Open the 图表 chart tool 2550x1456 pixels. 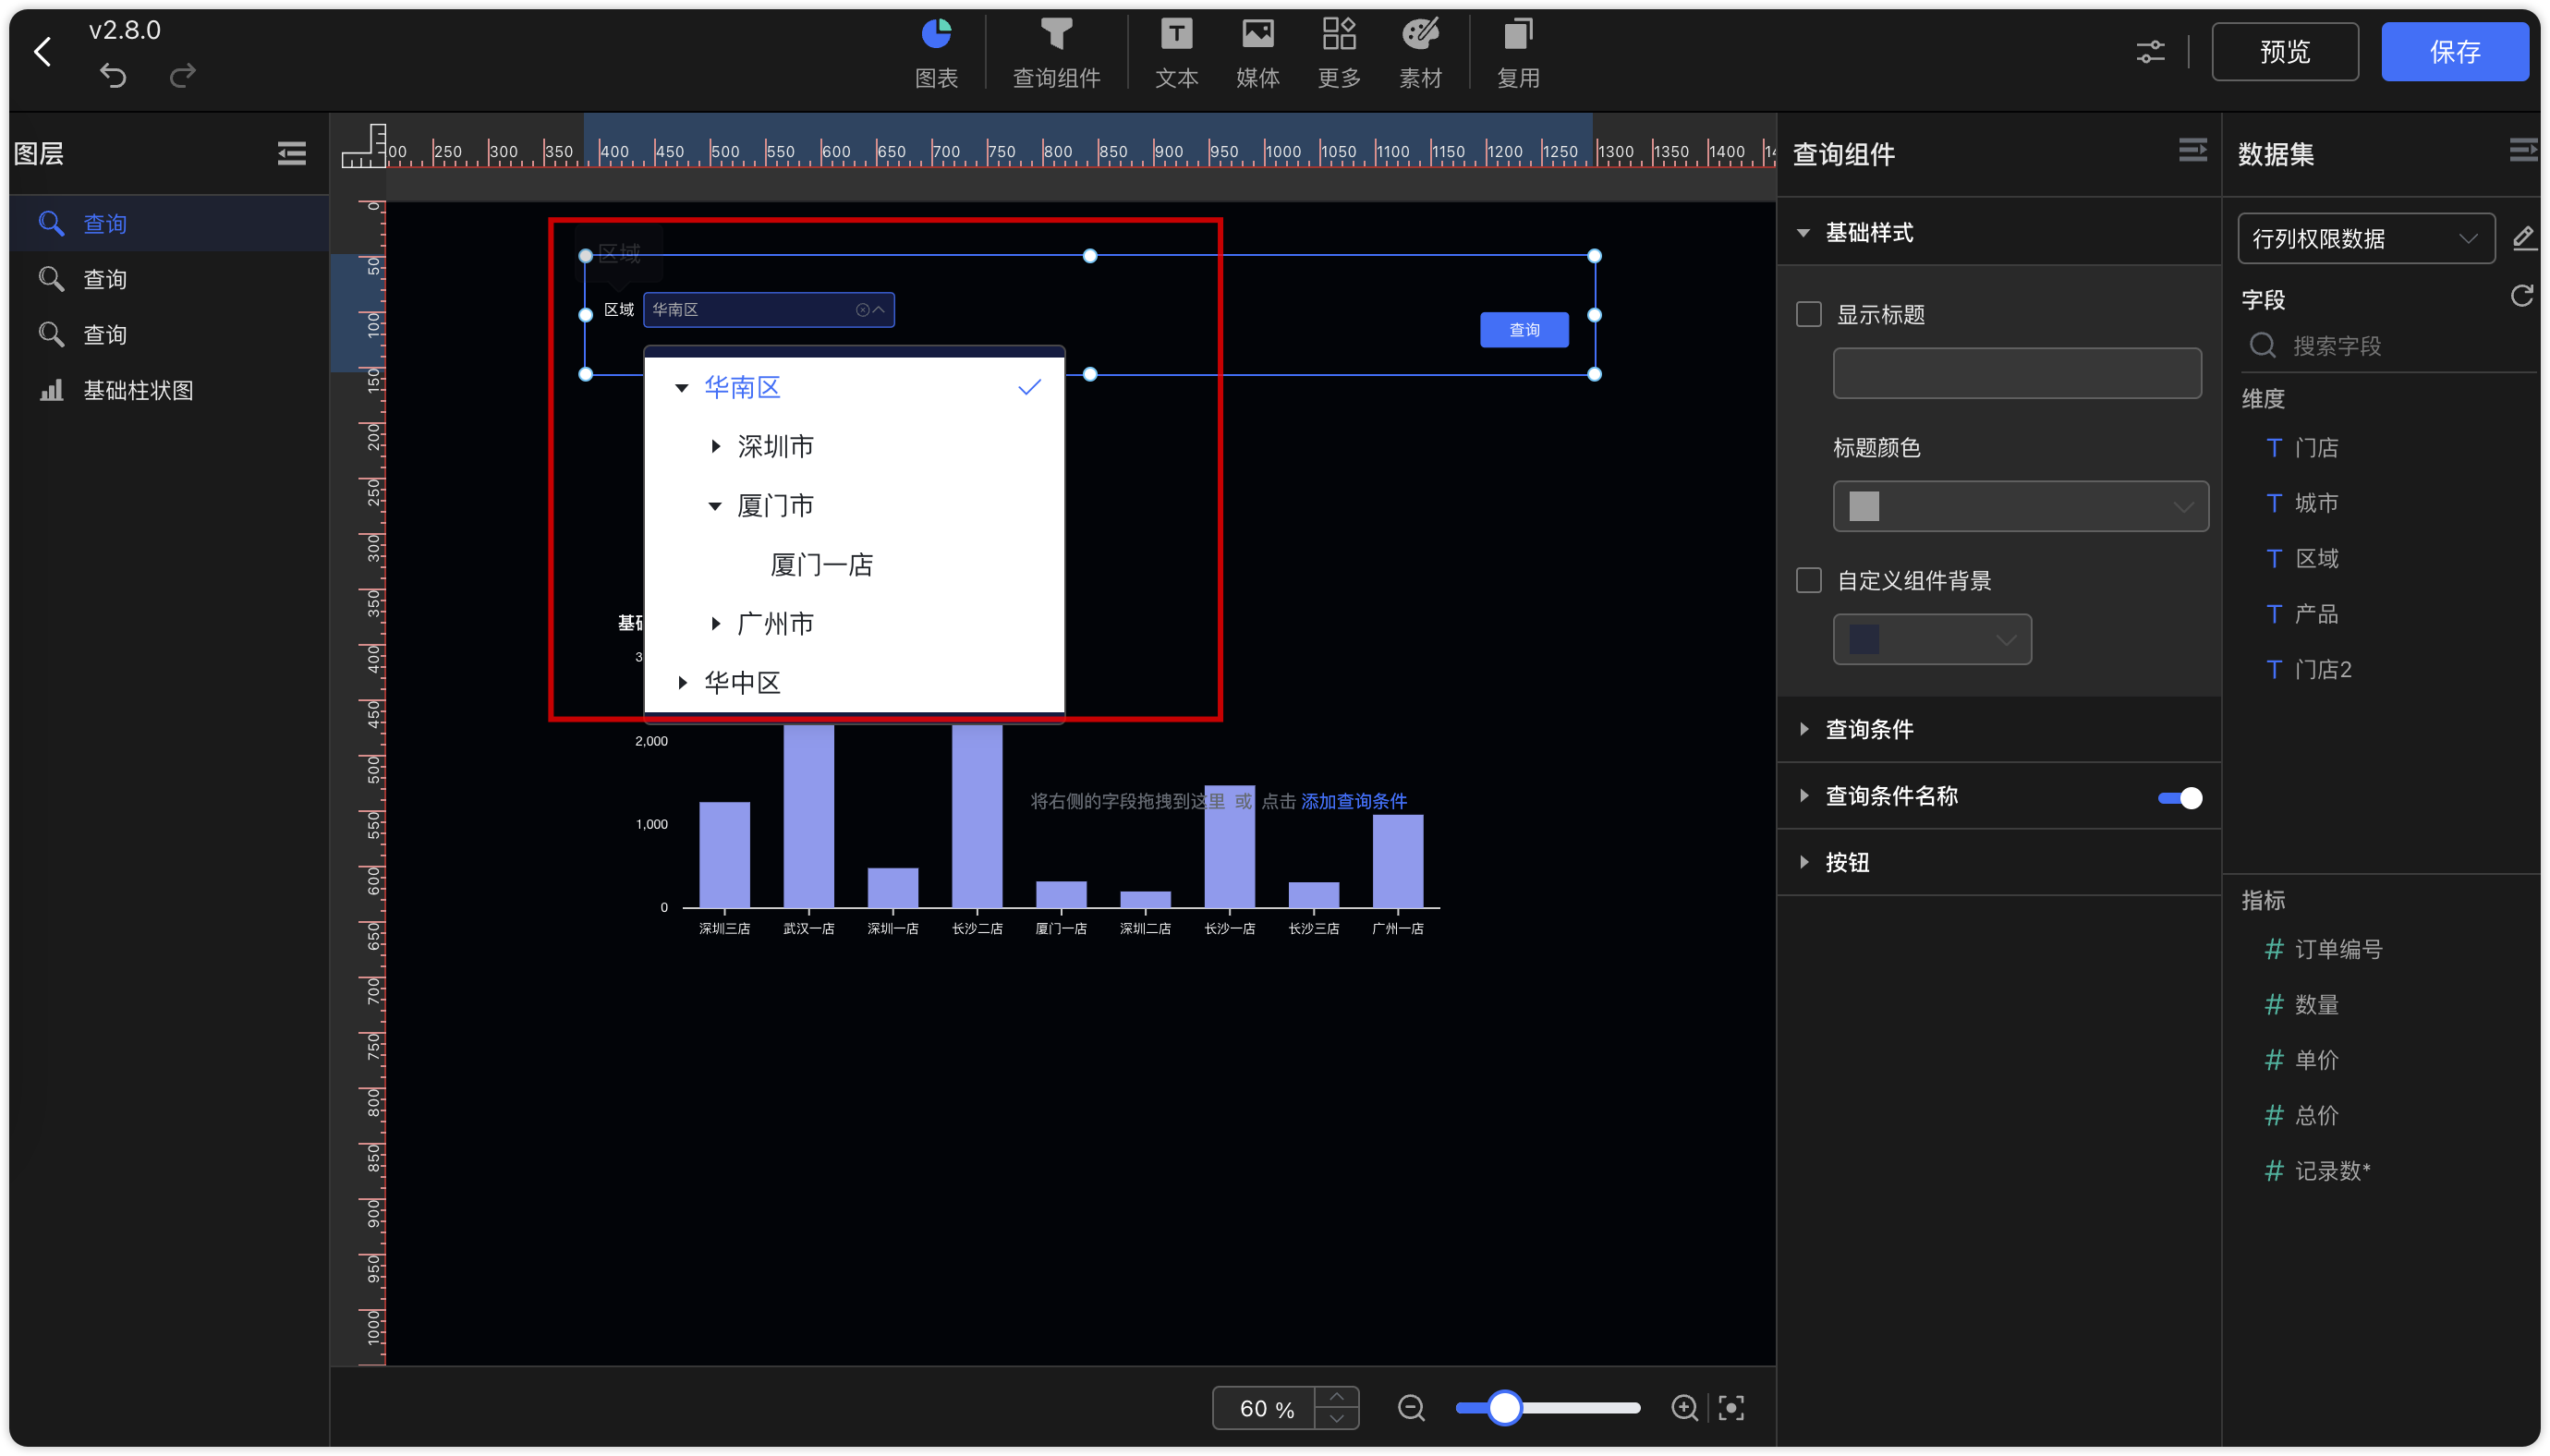[936, 54]
